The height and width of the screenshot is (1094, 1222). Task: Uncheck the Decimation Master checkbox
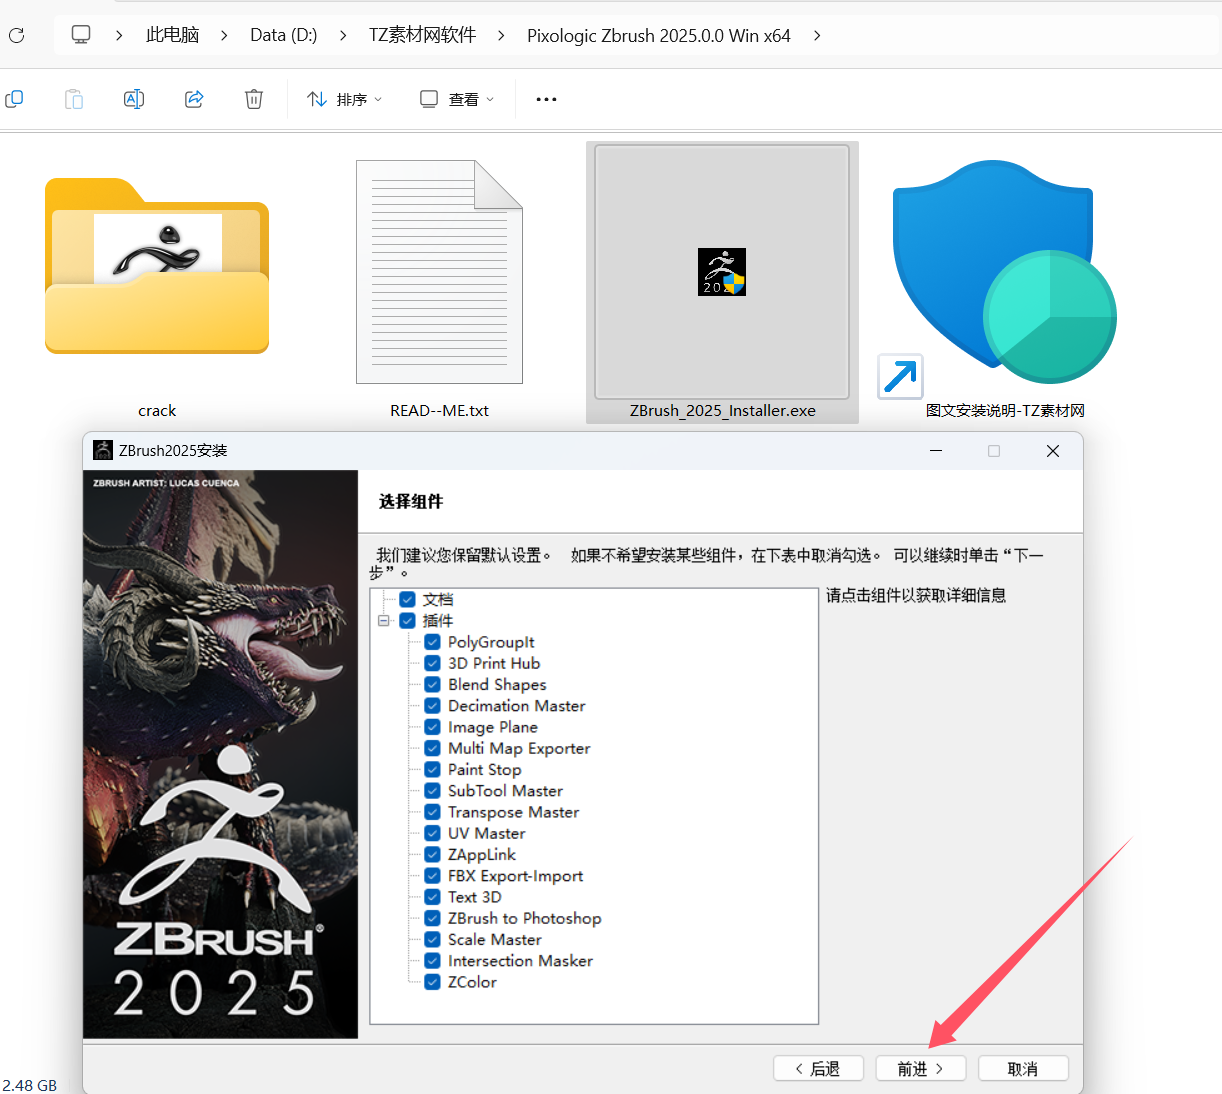(432, 706)
